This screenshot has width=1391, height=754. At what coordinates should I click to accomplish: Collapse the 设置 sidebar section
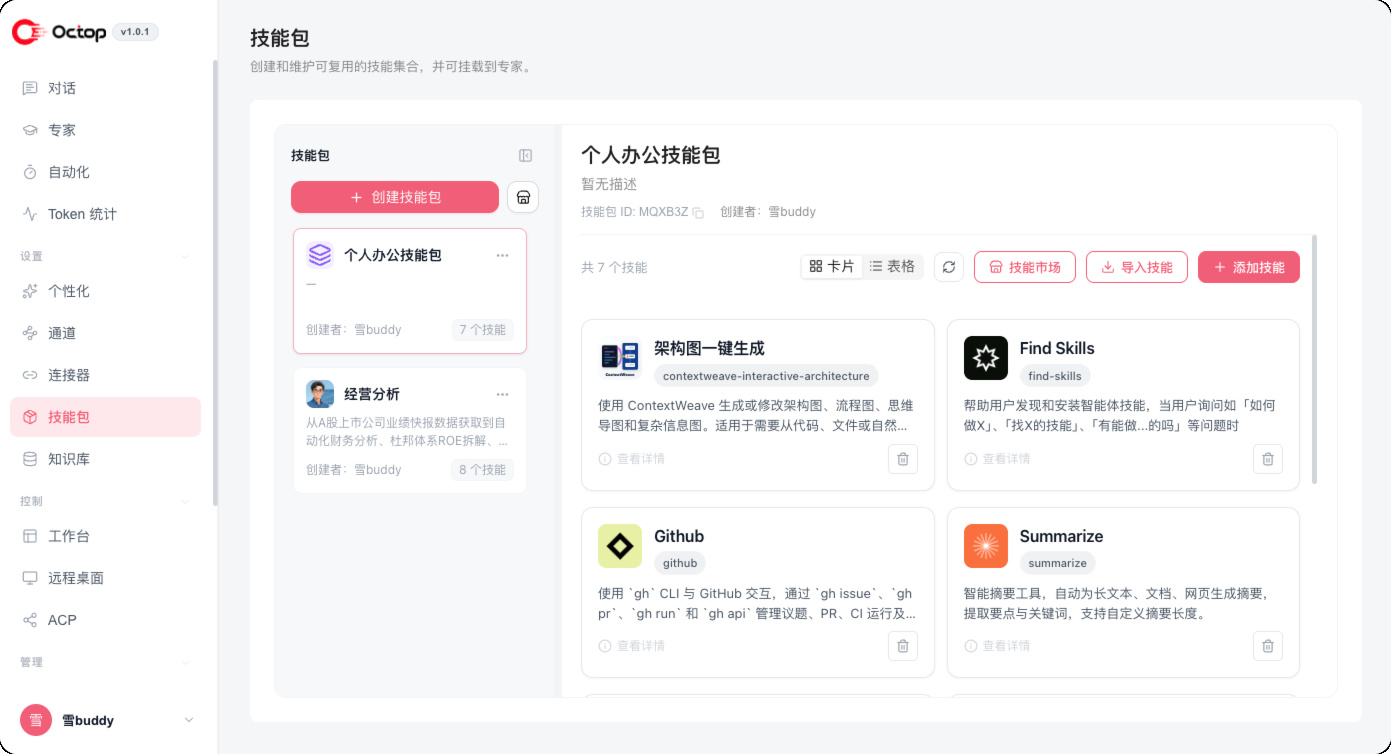(185, 257)
